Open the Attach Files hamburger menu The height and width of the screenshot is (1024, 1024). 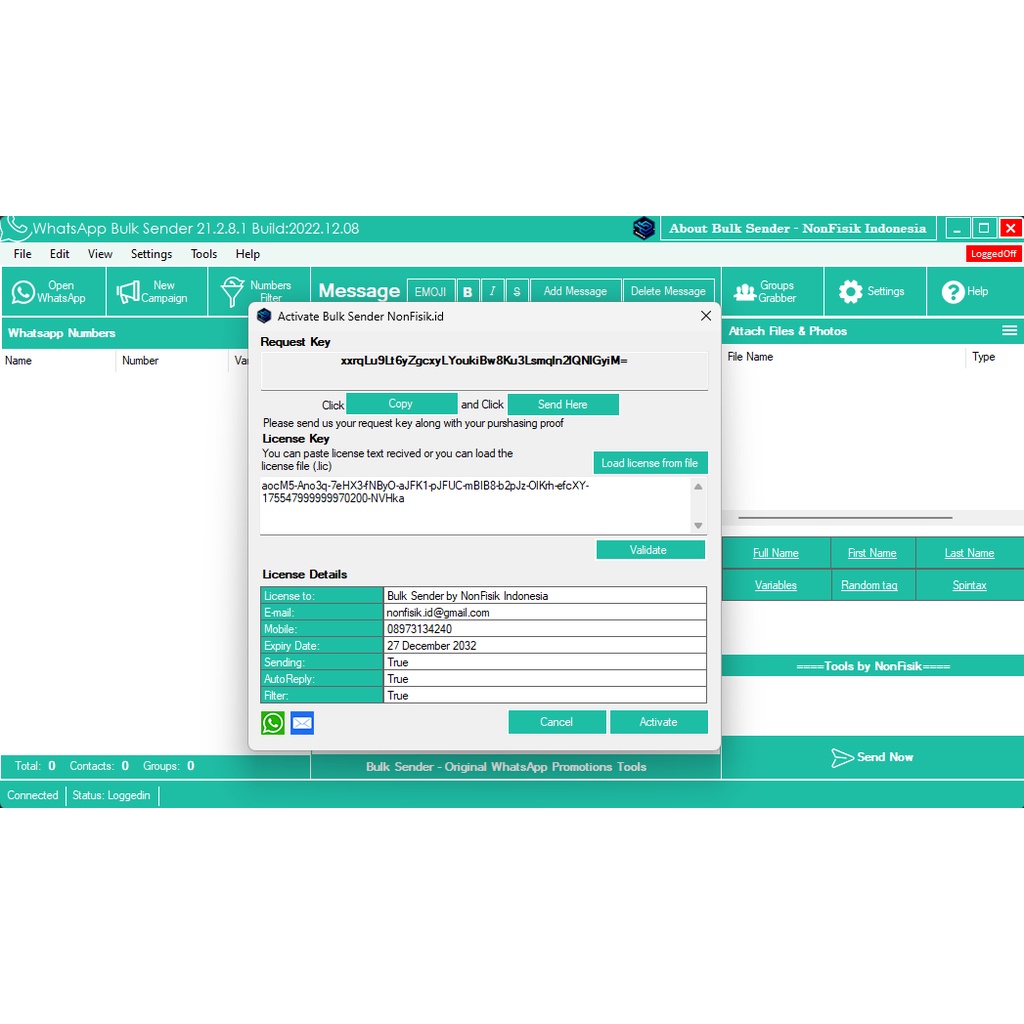[1009, 331]
